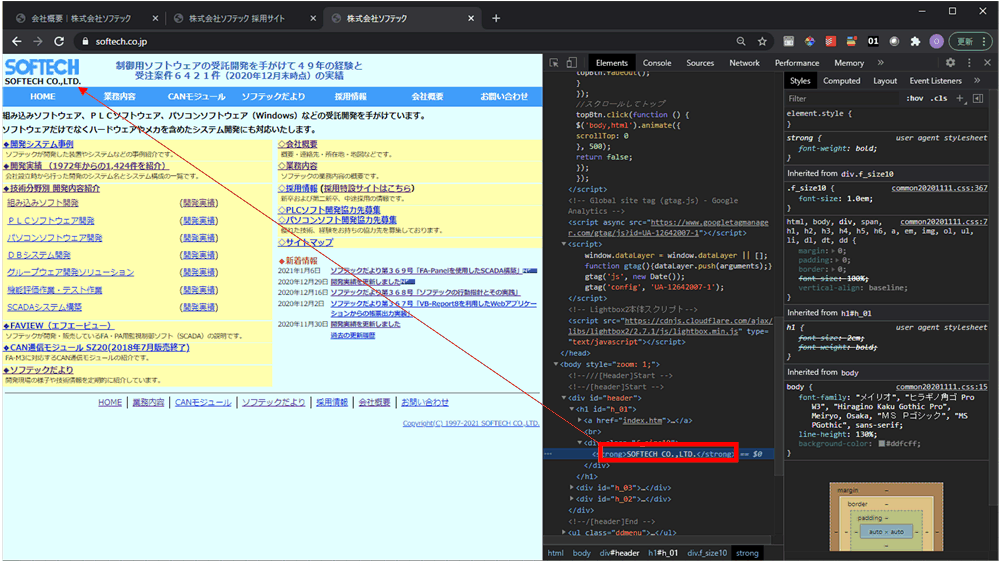Click the common20201111.css:367 source link
The height and width of the screenshot is (562, 1002).
939,188
